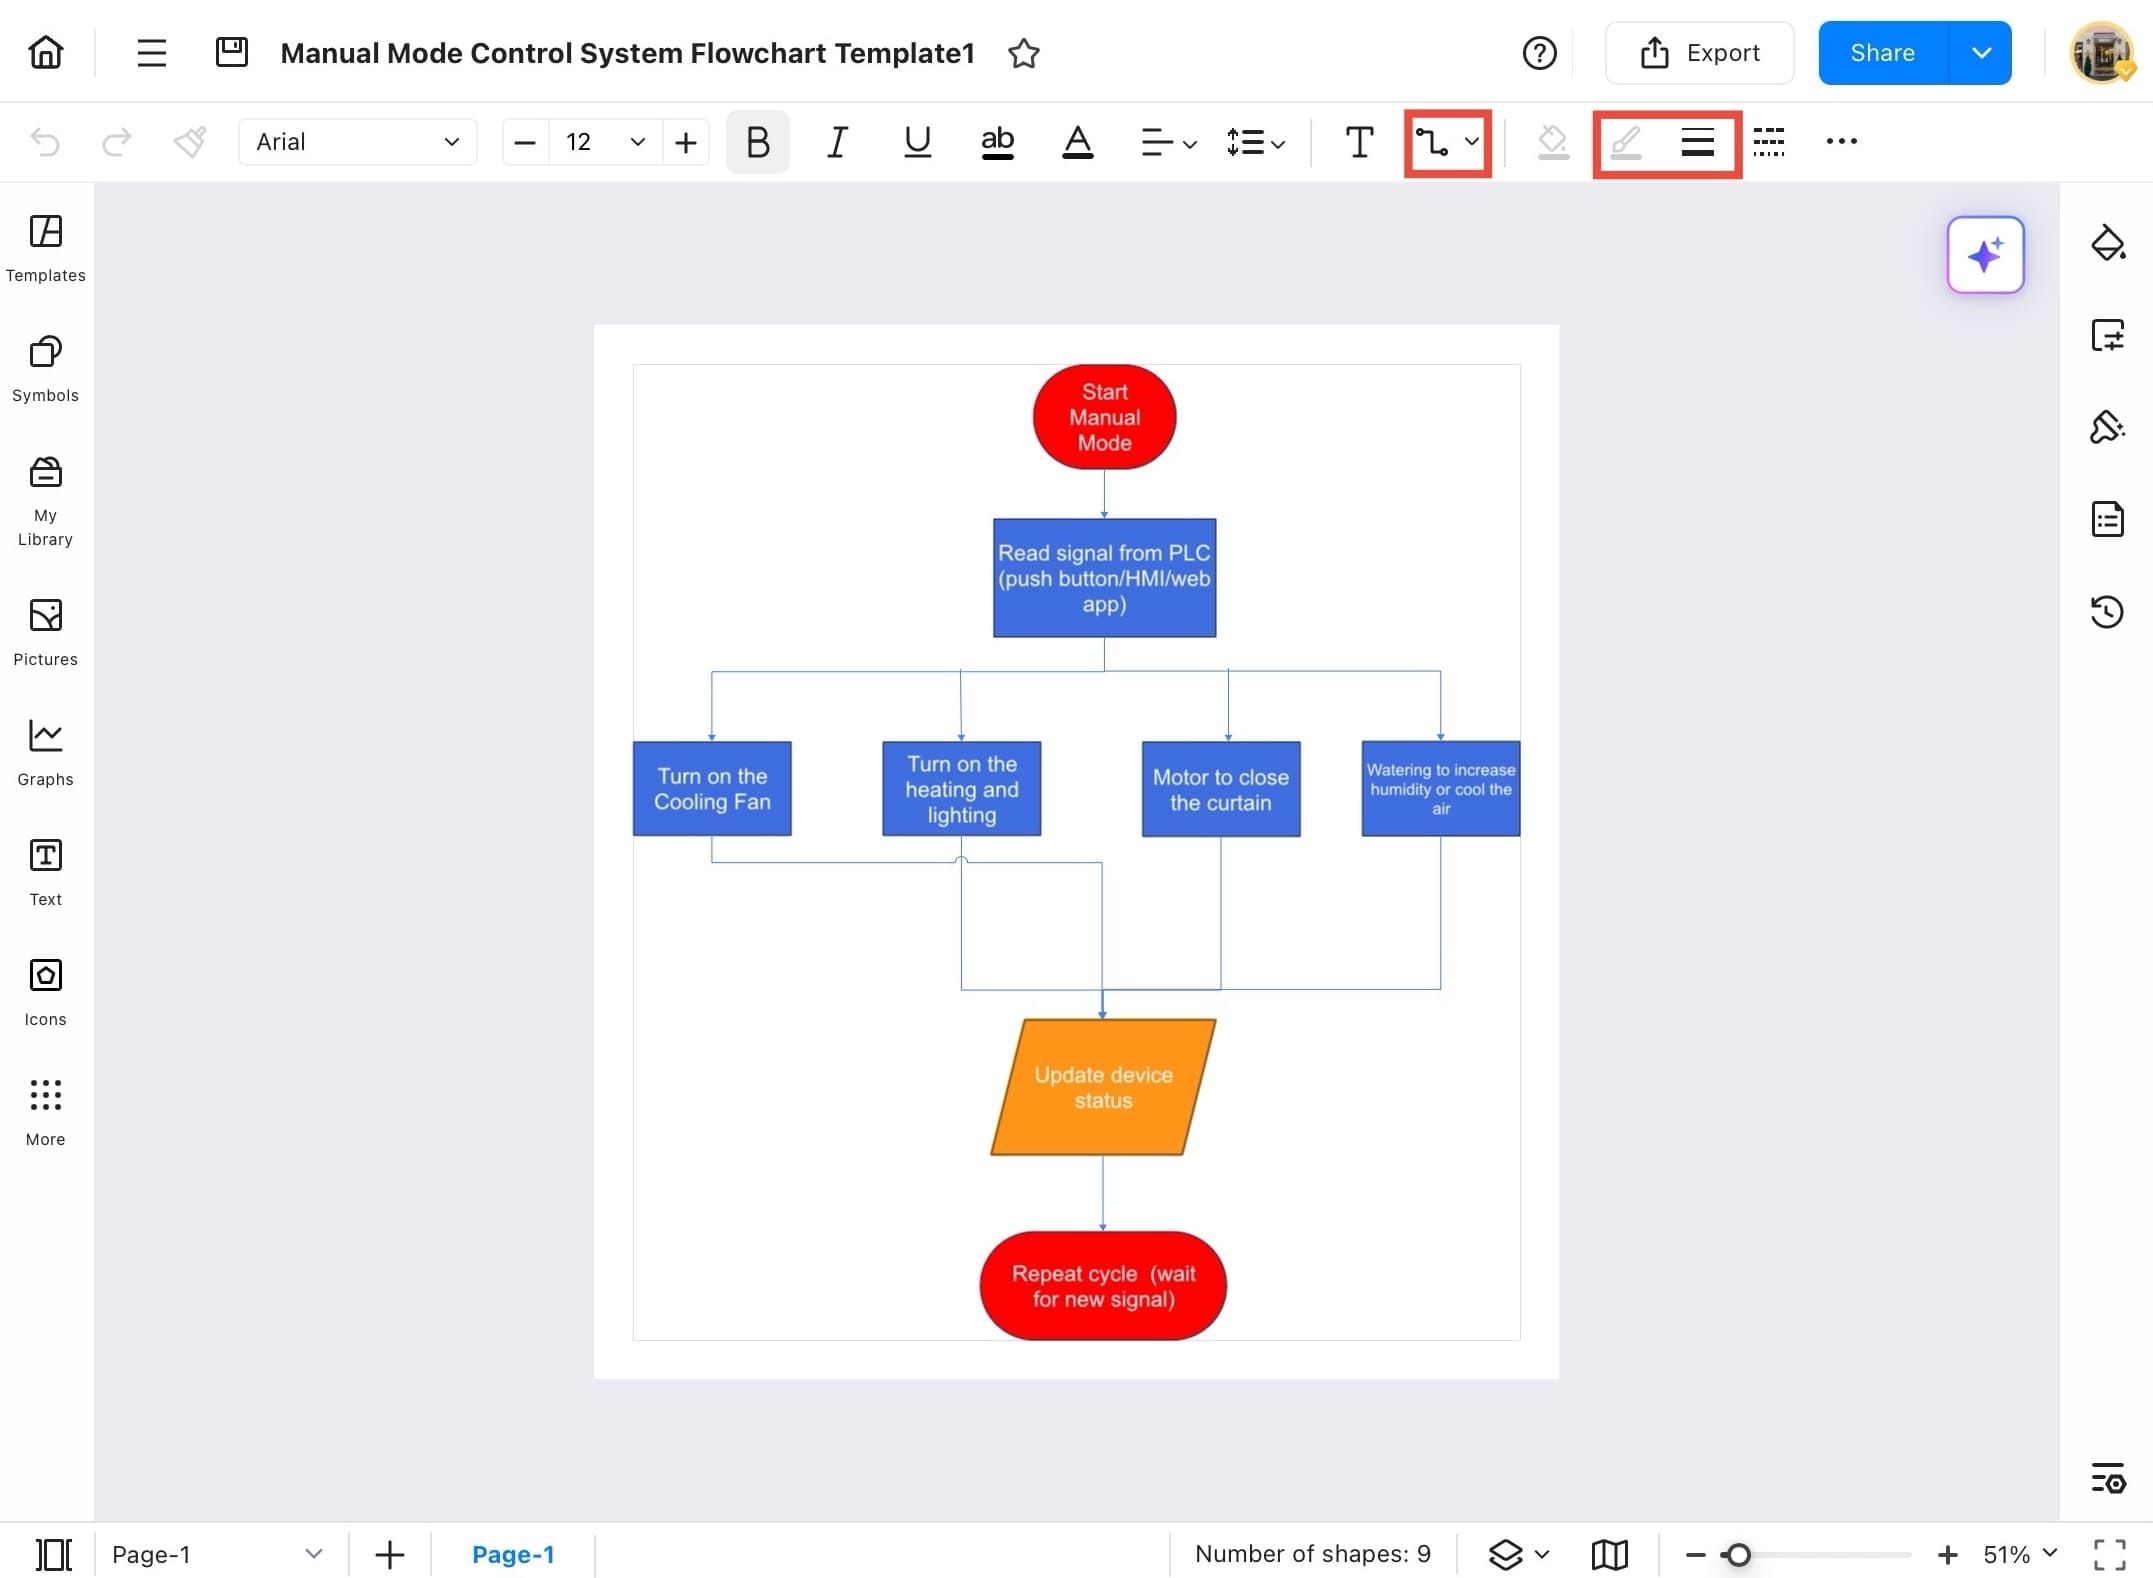The width and height of the screenshot is (2153, 1578).
Task: Toggle bold formatting
Action: tap(757, 142)
